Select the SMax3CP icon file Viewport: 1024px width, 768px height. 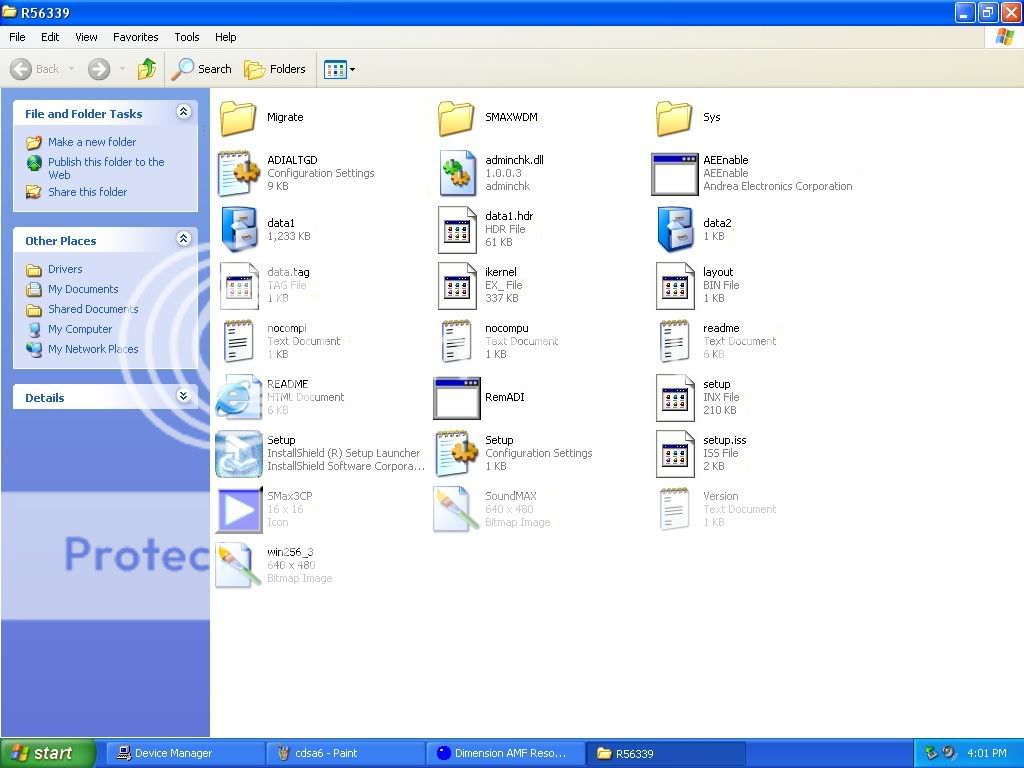point(239,509)
